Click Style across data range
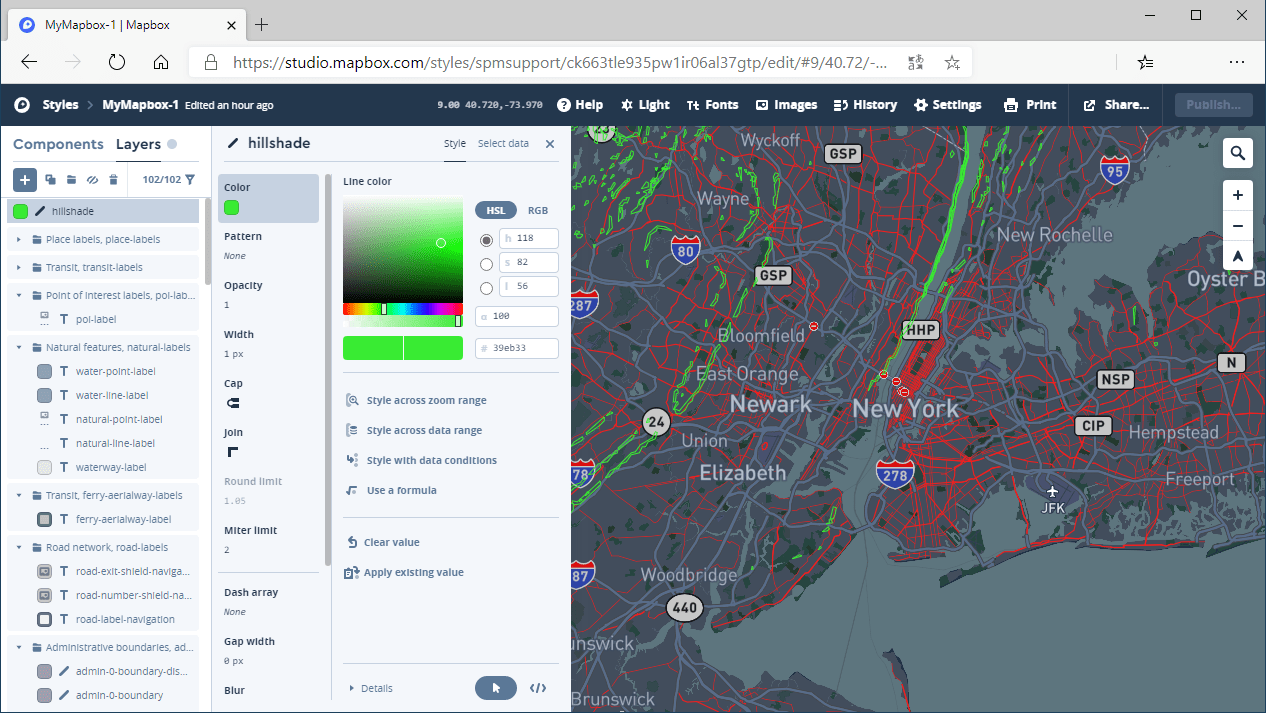The height and width of the screenshot is (713, 1266). pyautogui.click(x=414, y=430)
